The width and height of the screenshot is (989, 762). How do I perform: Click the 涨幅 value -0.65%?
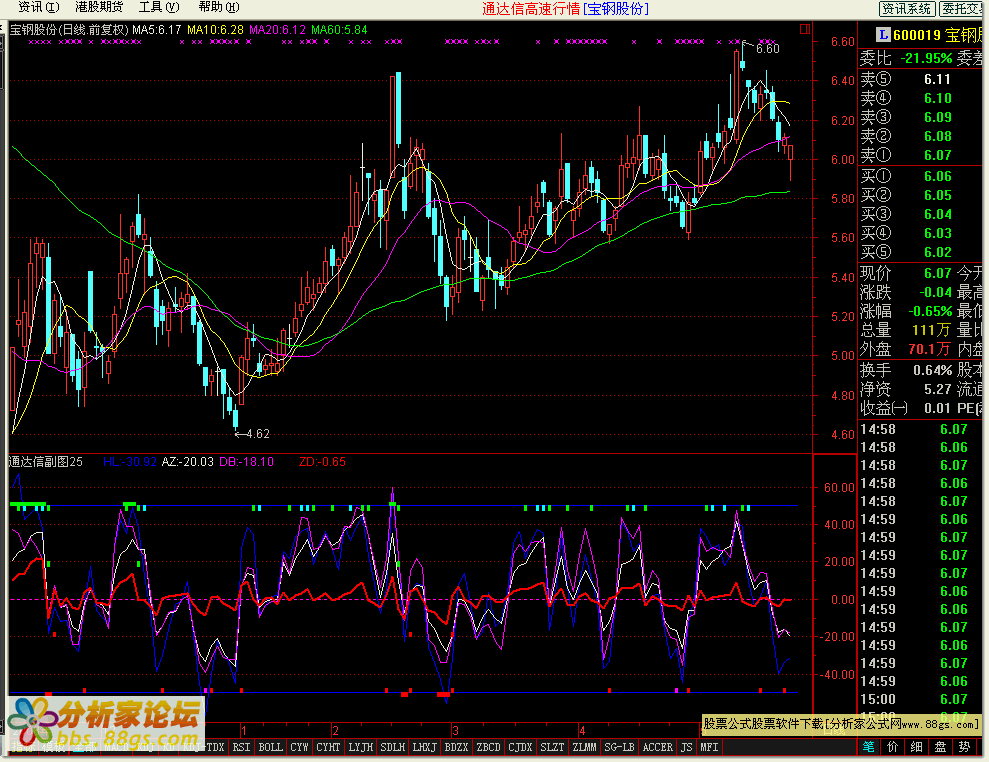click(930, 312)
